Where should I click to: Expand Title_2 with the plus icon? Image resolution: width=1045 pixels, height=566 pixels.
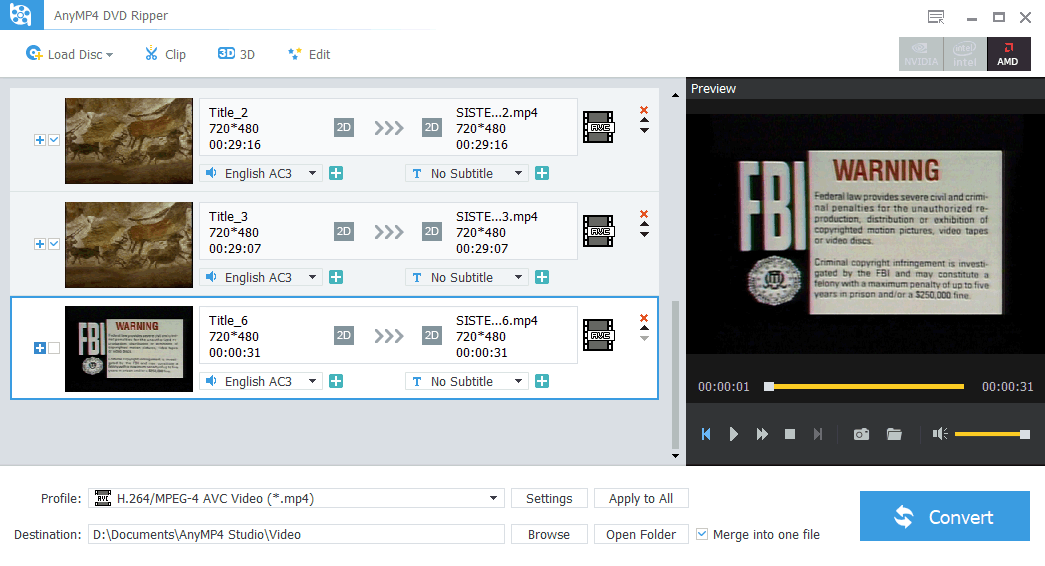pyautogui.click(x=40, y=140)
